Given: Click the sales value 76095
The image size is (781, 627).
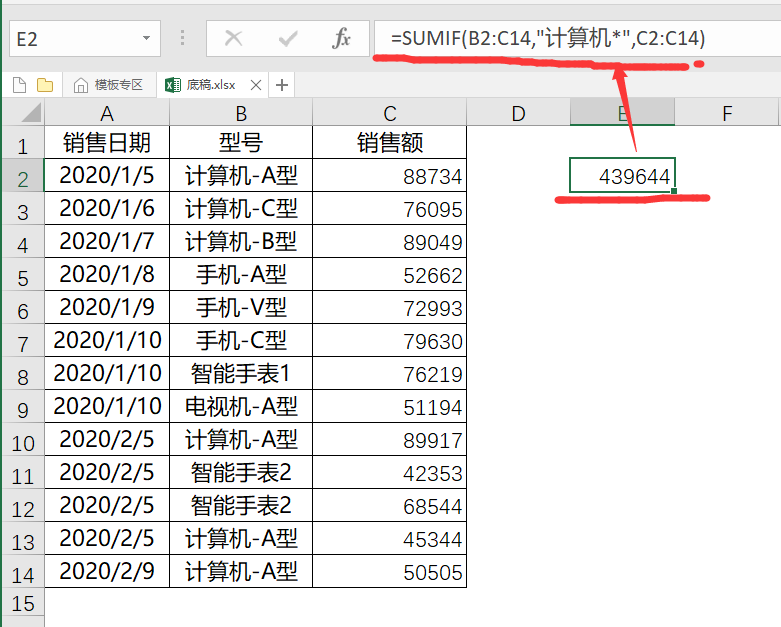Looking at the screenshot, I should tap(390, 209).
